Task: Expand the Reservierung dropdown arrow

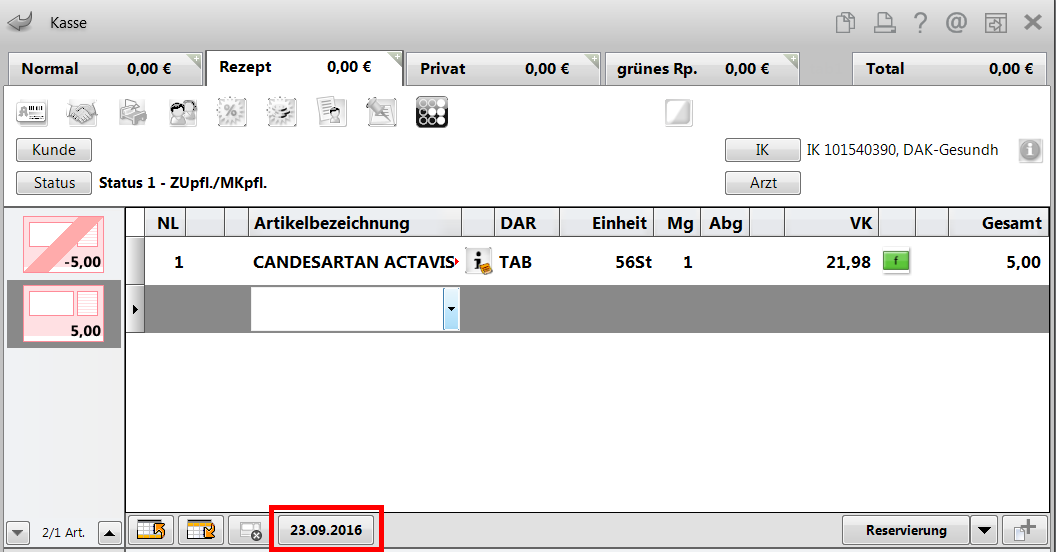Action: [984, 530]
